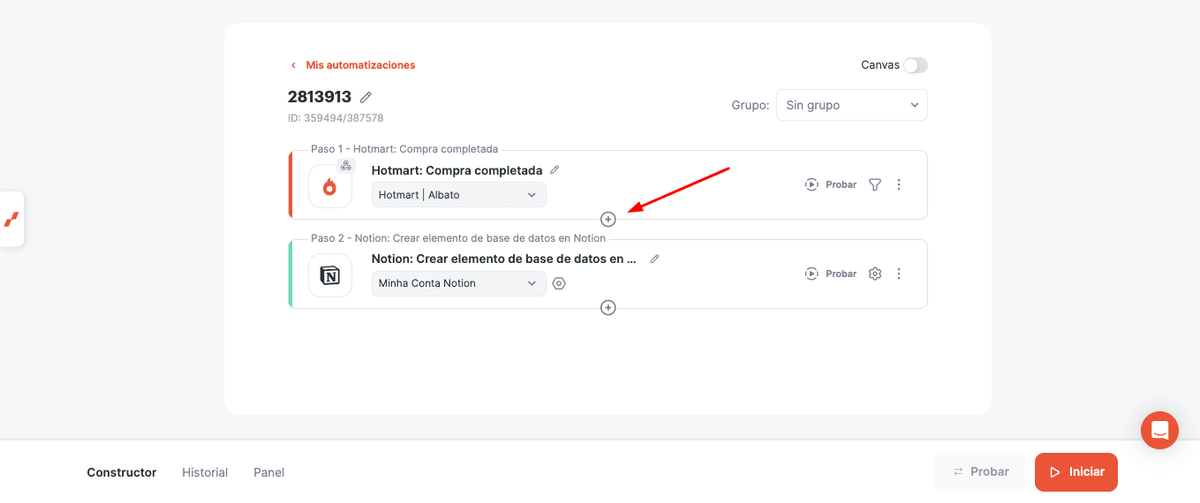Open the Grupo dropdown showing Sin grupo

click(x=852, y=105)
